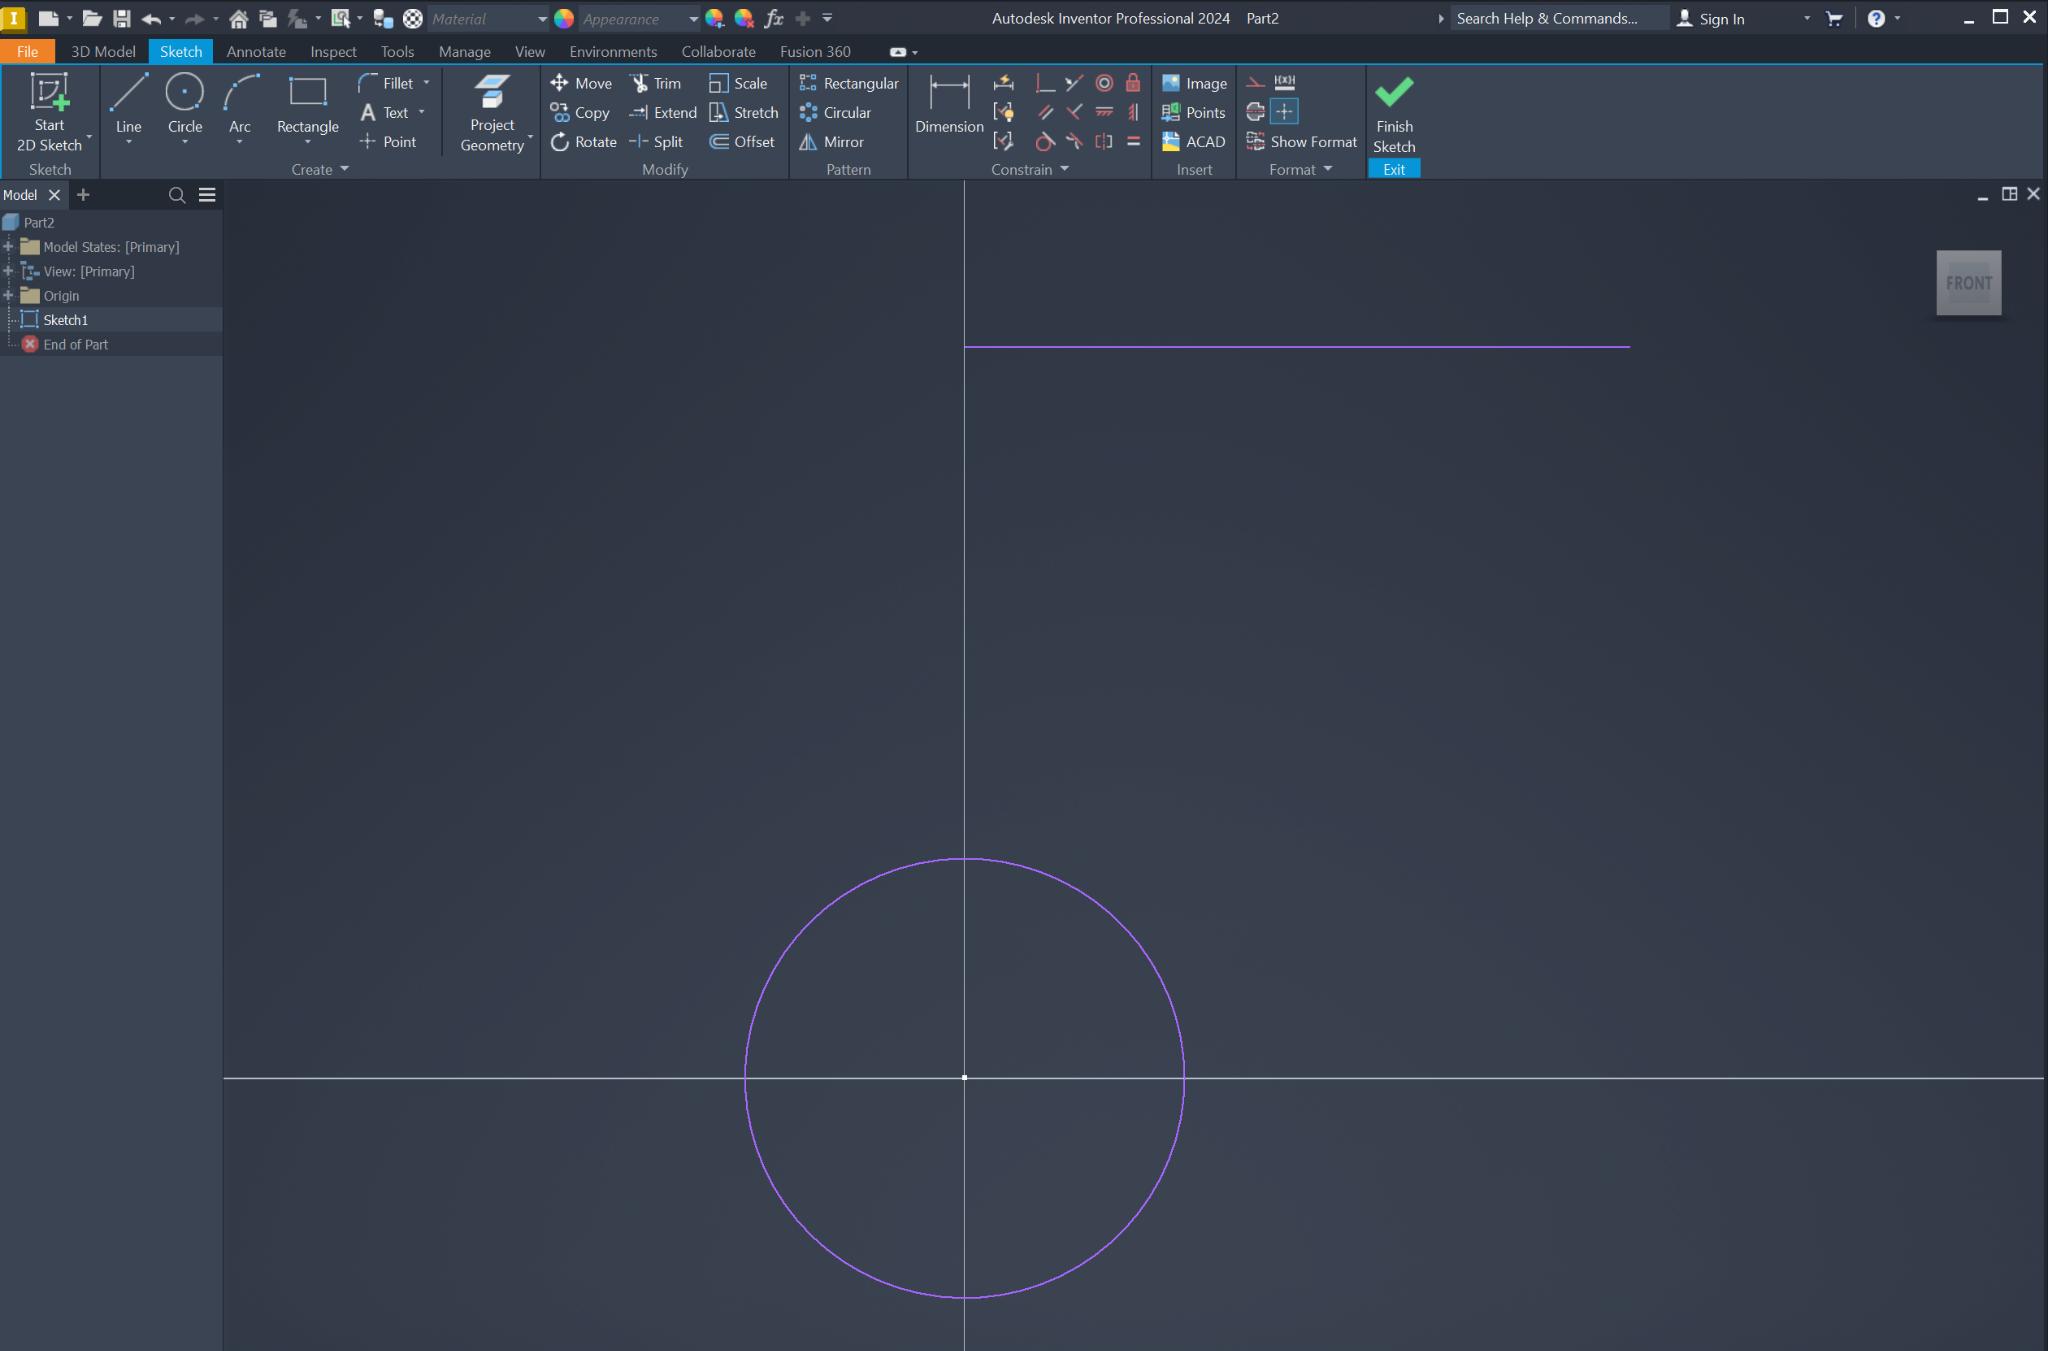The image size is (2048, 1351).
Task: Expand the Origin folder
Action: 9,295
